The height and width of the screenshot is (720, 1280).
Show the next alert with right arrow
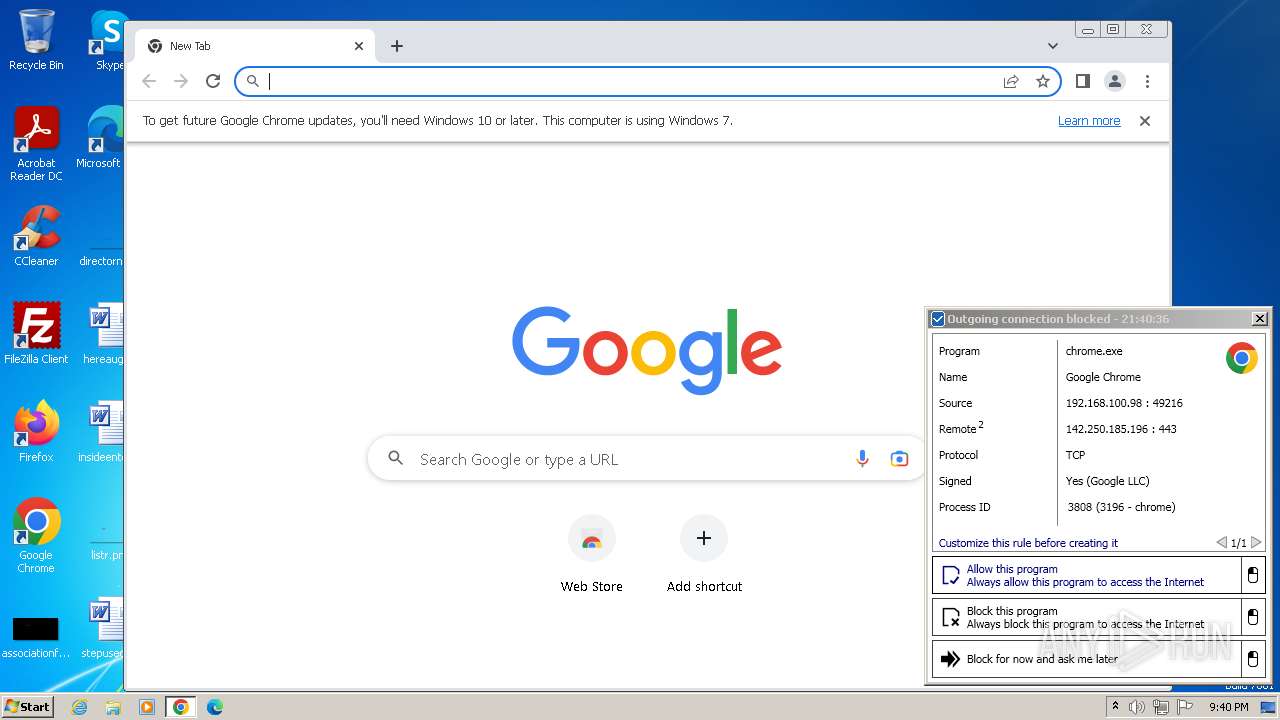point(1256,543)
